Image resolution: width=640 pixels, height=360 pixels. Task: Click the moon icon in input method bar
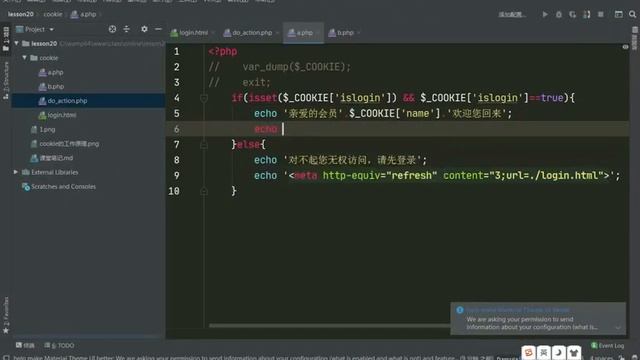click(558, 352)
